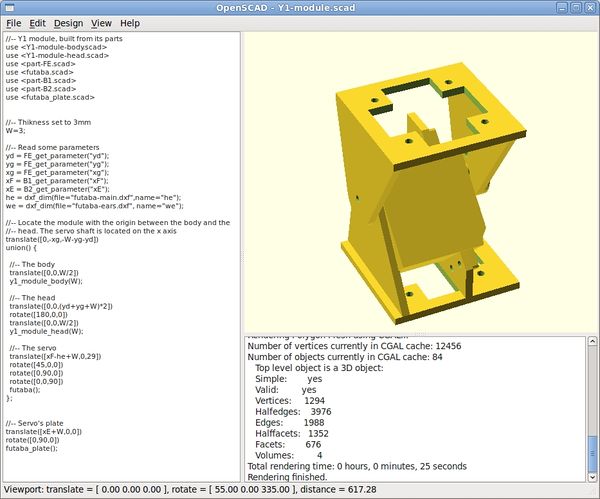The image size is (600, 499).
Task: Open the File menu
Action: [13, 22]
